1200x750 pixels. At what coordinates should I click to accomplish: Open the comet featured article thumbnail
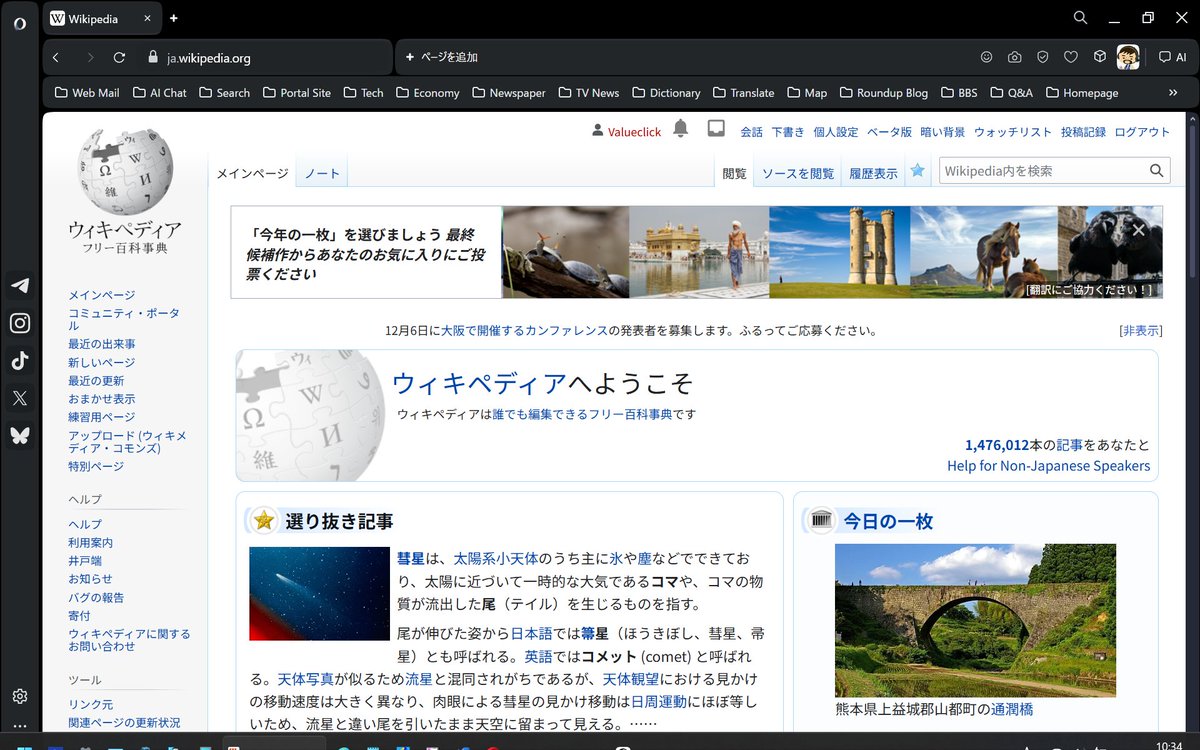[x=319, y=593]
